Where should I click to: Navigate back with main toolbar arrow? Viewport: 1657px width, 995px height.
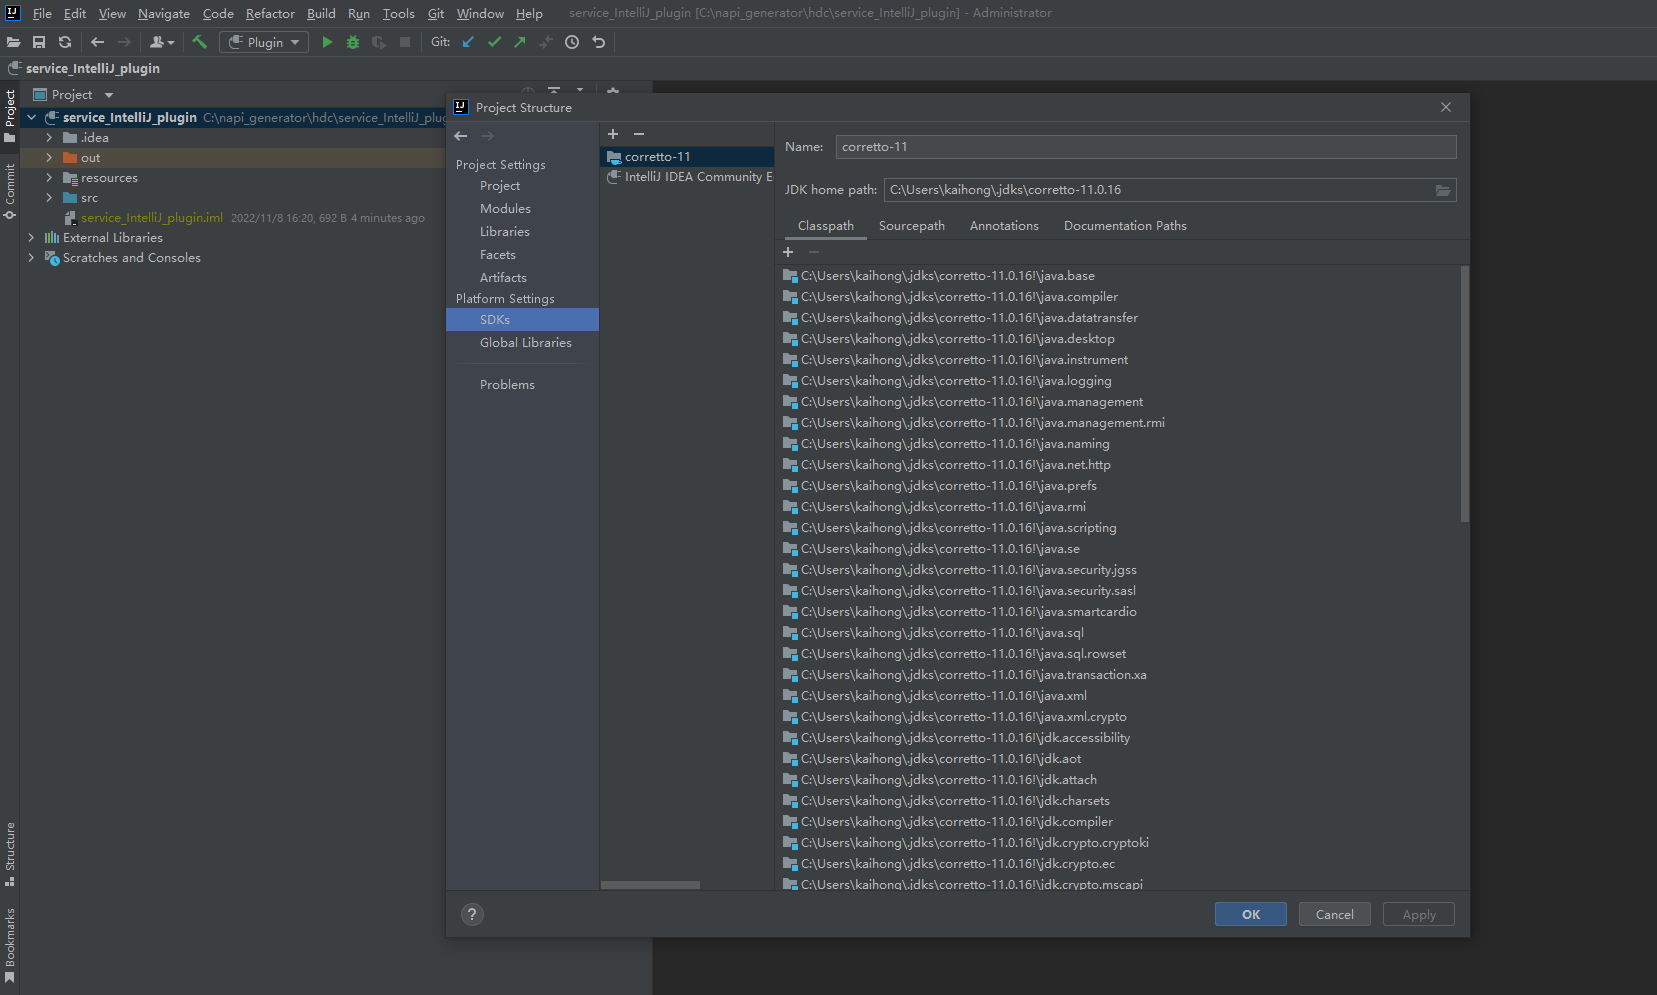tap(97, 42)
